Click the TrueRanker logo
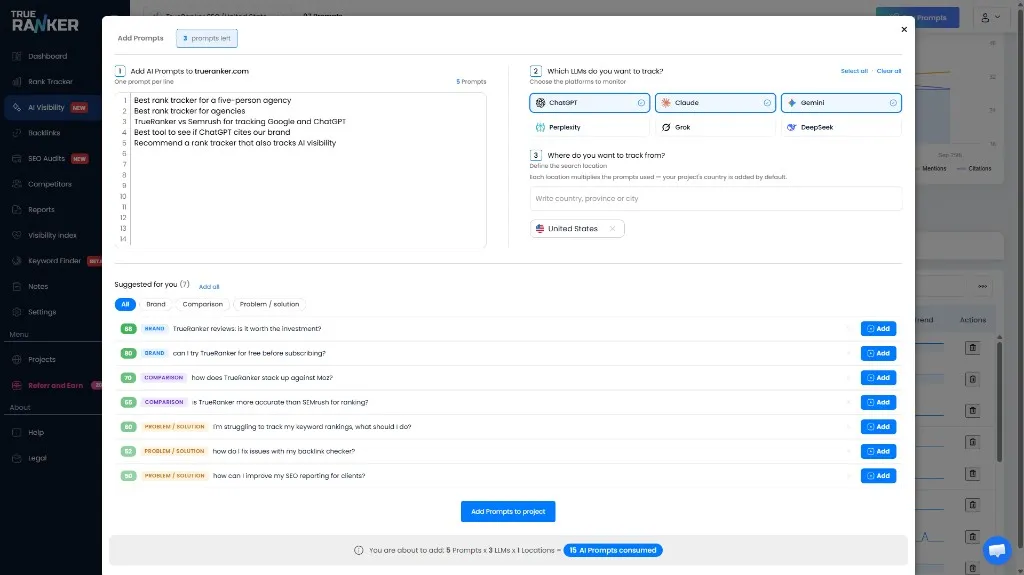The height and width of the screenshot is (575, 1024). [44, 21]
